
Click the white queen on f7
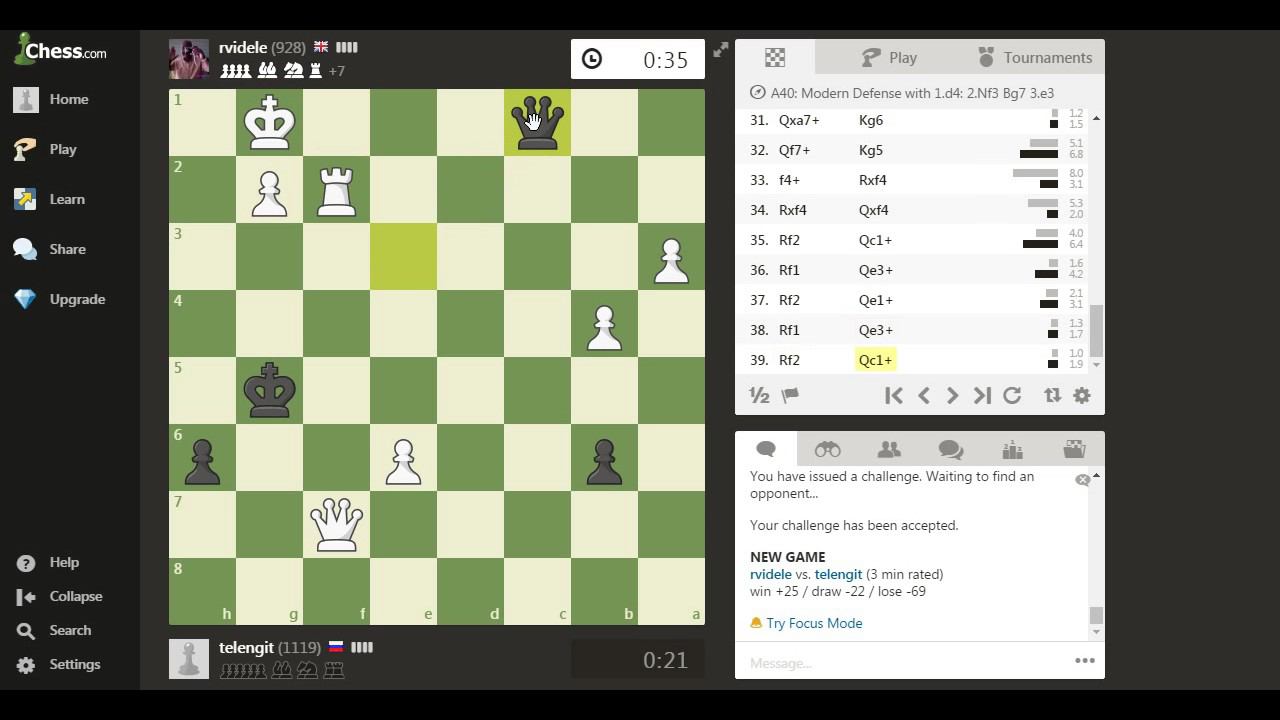pyautogui.click(x=336, y=524)
